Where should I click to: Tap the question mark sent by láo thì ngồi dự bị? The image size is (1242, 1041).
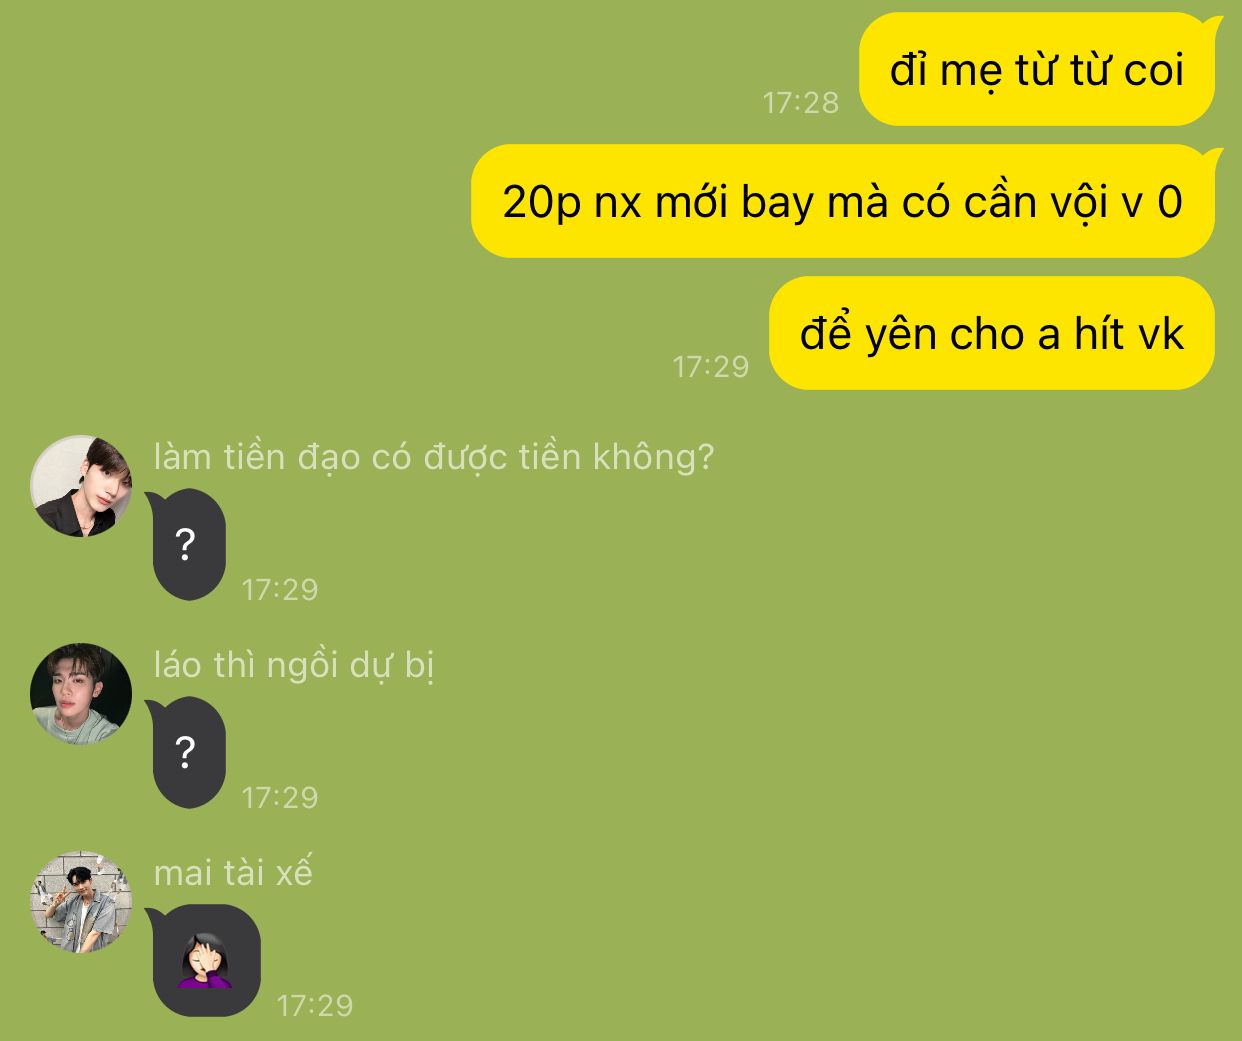point(185,753)
